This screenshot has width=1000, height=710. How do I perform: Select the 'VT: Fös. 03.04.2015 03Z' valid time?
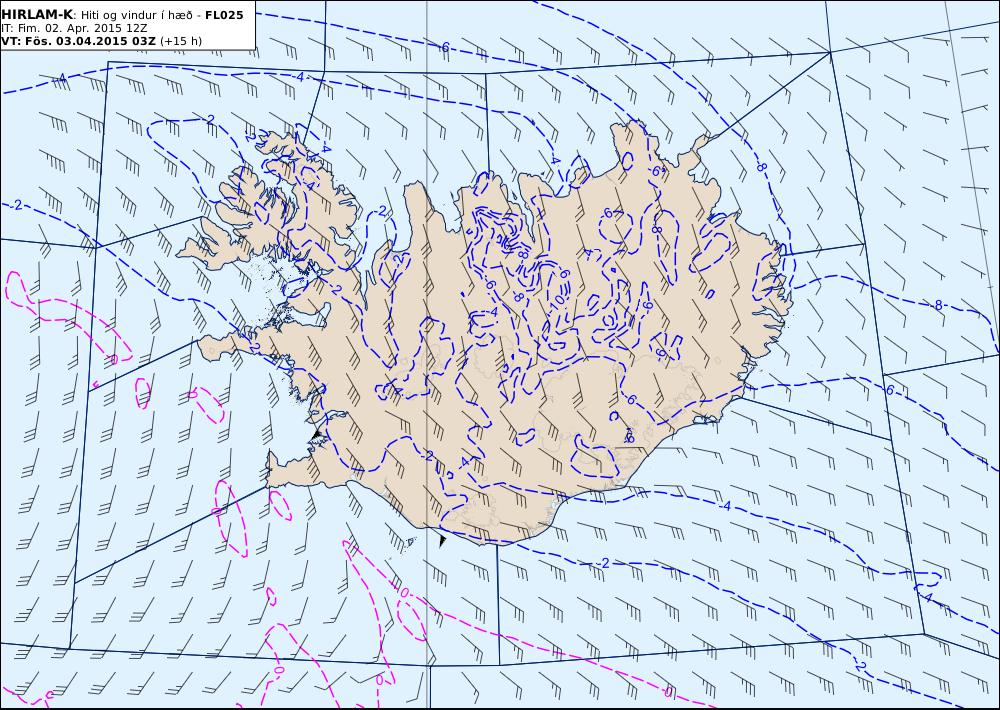[78, 41]
